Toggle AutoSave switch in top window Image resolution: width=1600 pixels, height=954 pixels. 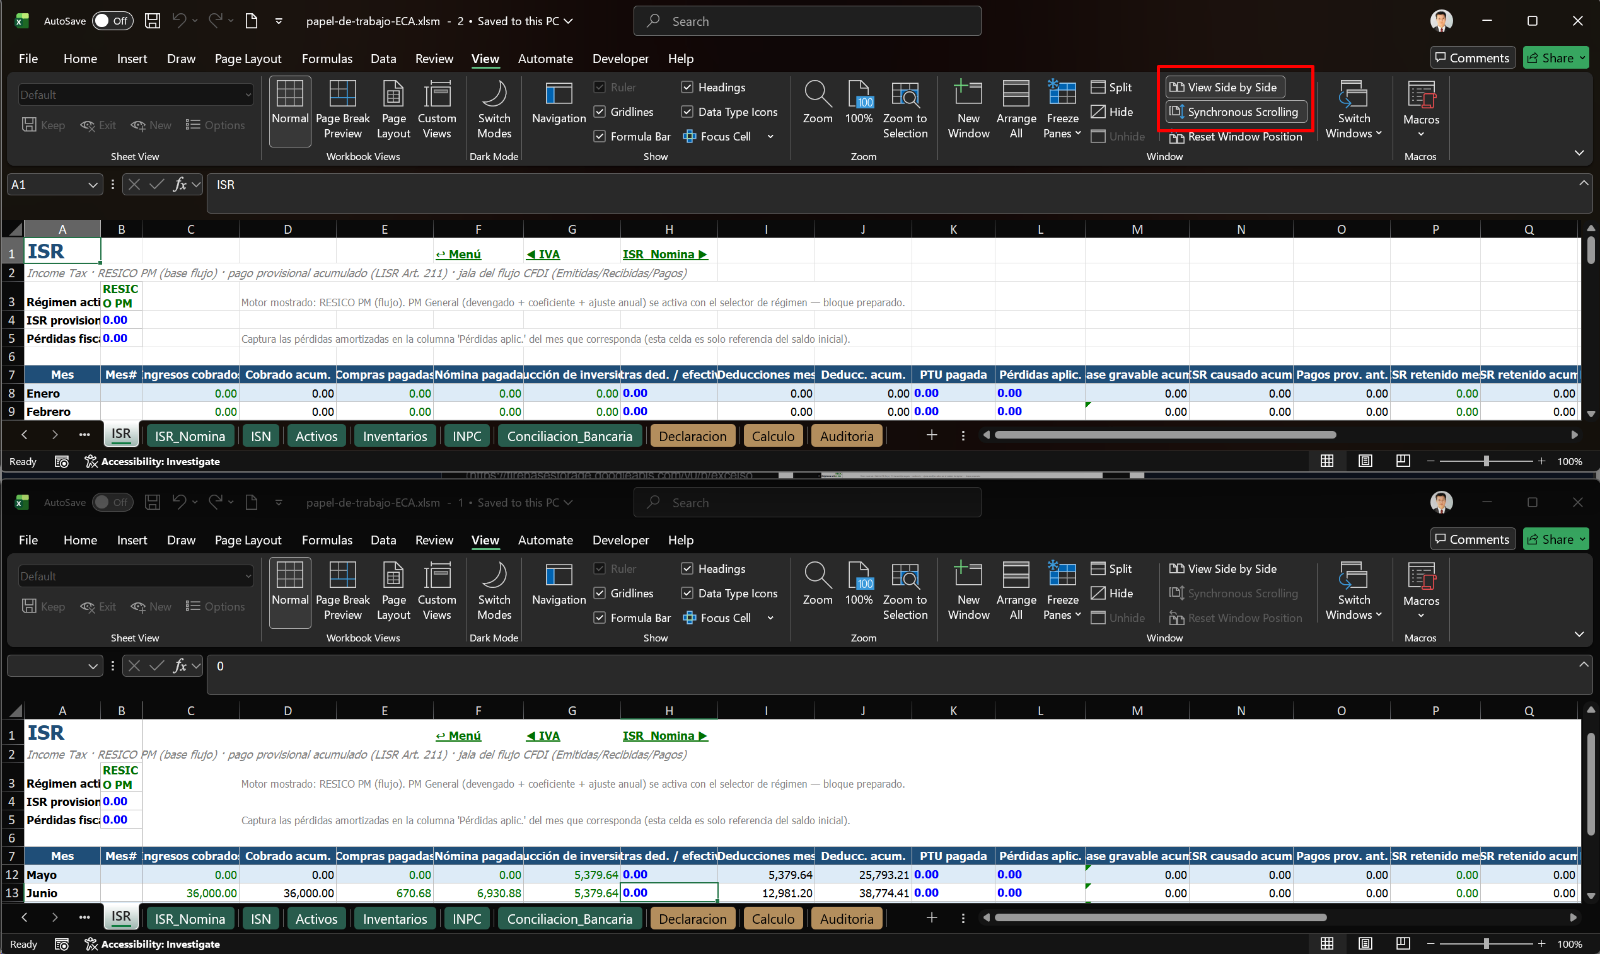point(112,20)
